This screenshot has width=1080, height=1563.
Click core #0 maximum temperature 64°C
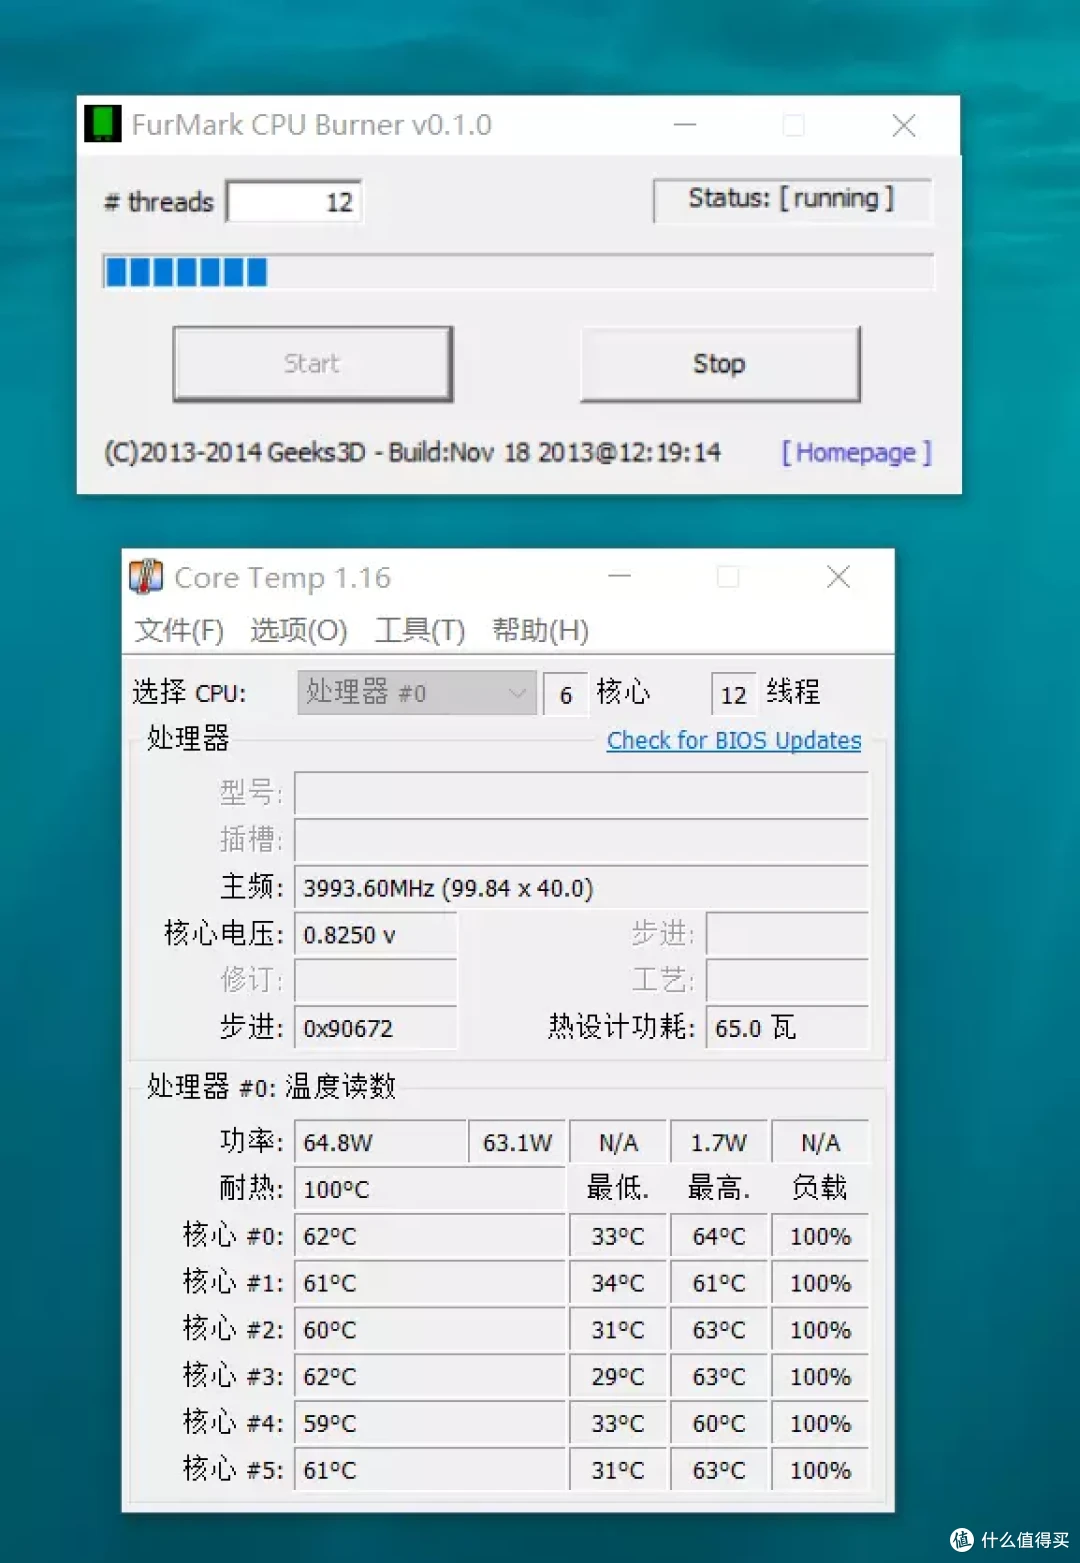(719, 1236)
